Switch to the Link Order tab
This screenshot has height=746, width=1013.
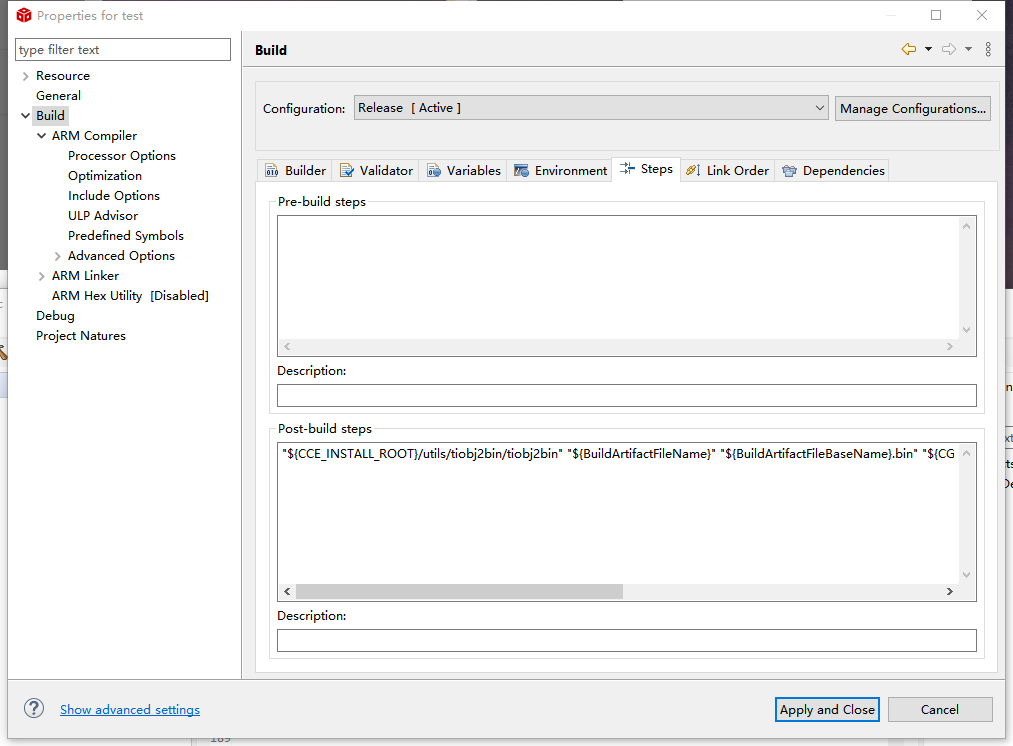click(727, 171)
